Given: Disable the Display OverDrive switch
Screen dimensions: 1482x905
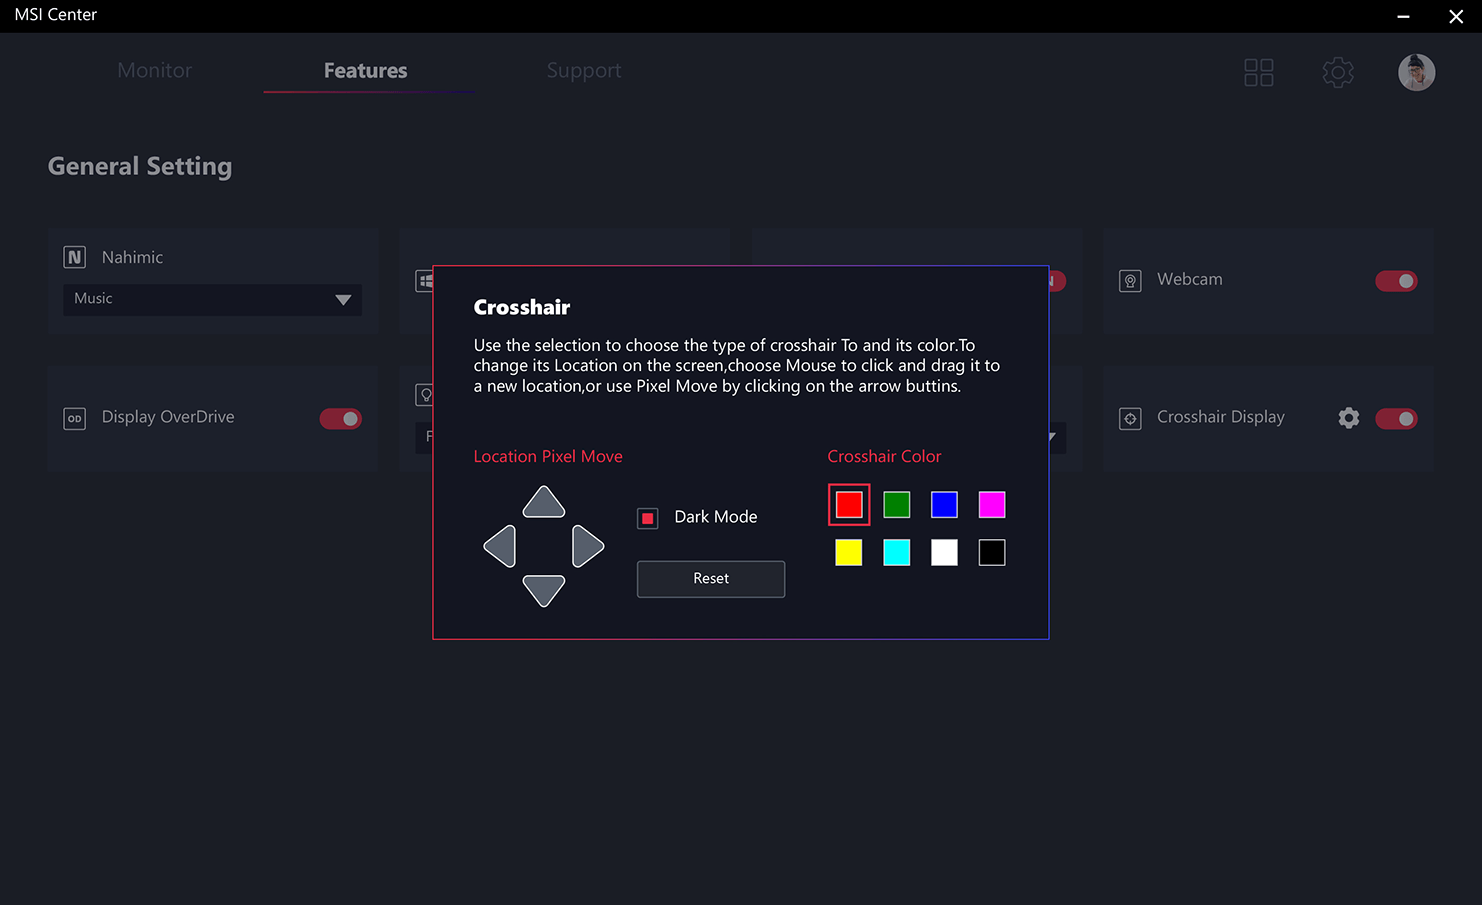Looking at the screenshot, I should point(341,418).
